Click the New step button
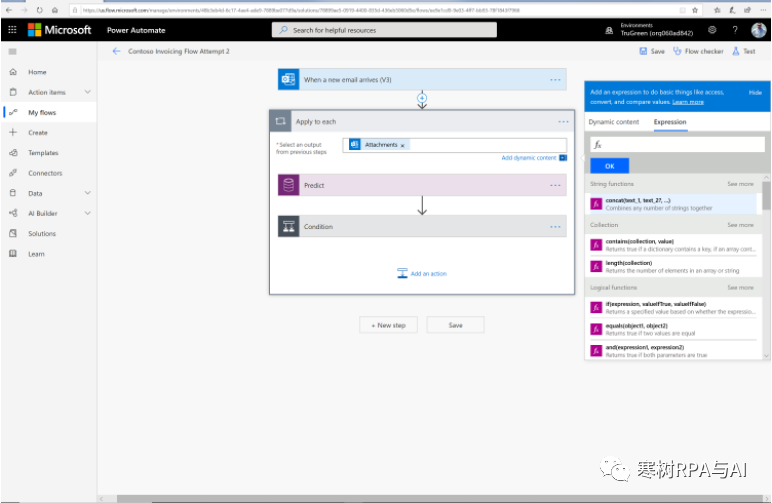The image size is (772, 503). [x=388, y=325]
